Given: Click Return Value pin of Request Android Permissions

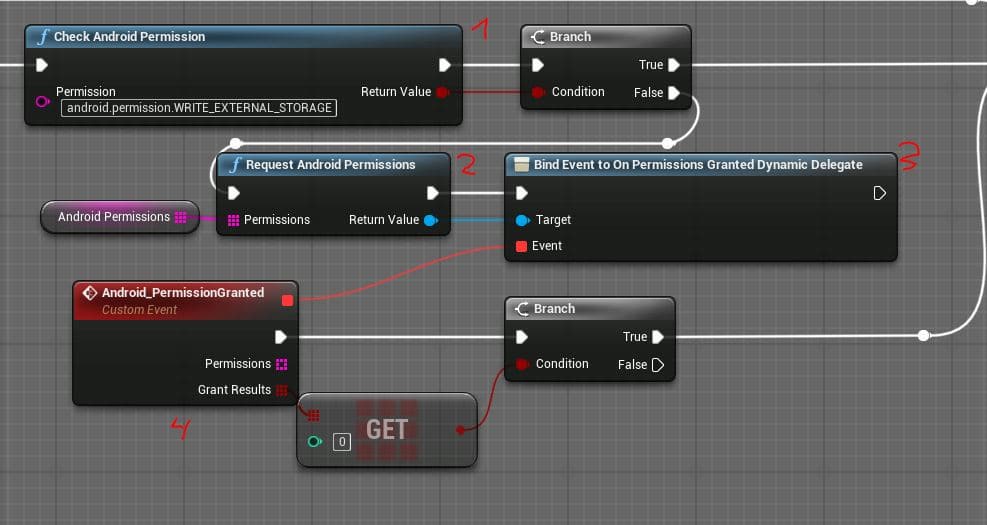Looking at the screenshot, I should 430,220.
